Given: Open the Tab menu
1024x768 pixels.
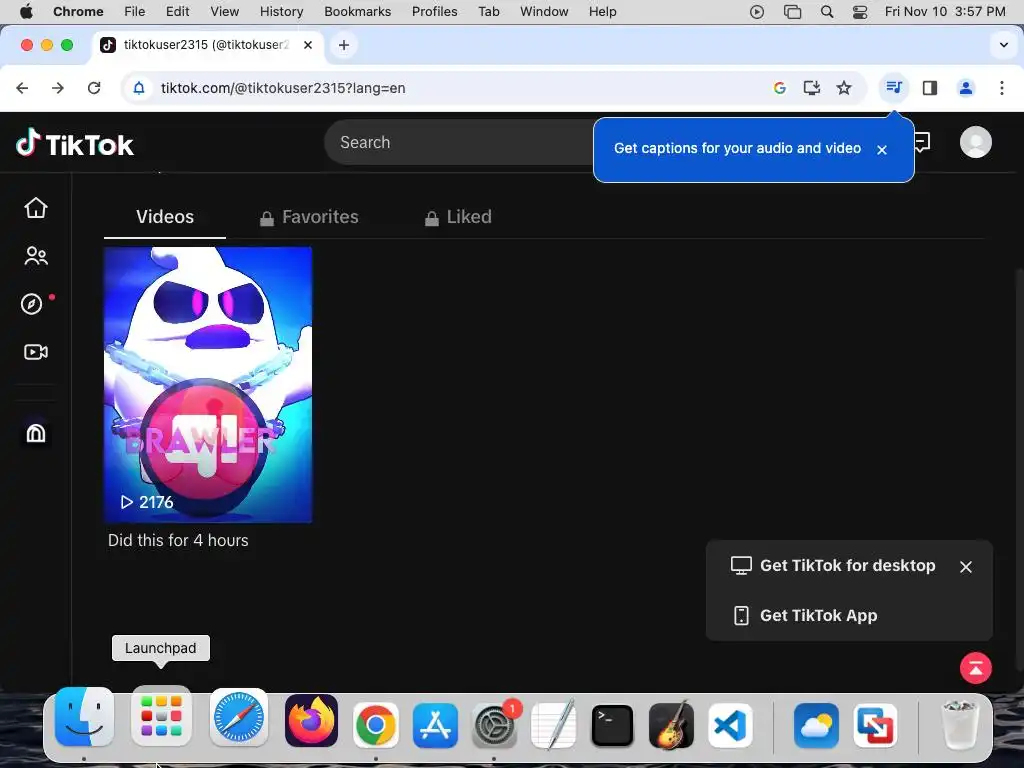Looking at the screenshot, I should (488, 11).
